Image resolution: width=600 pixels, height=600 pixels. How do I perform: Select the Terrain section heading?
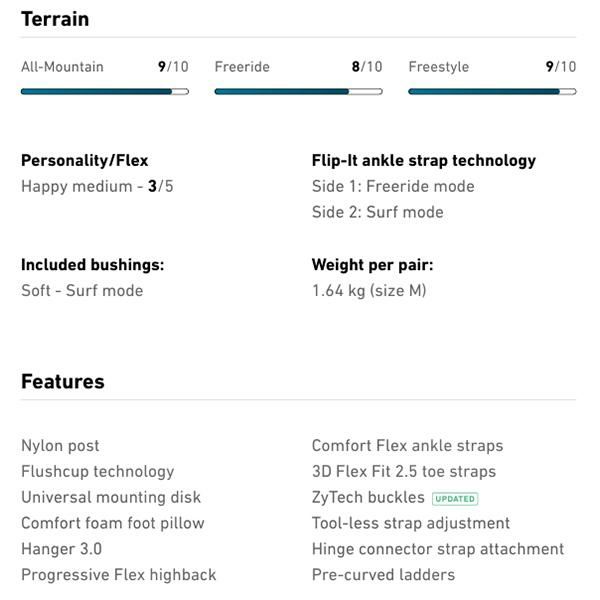pos(55,19)
